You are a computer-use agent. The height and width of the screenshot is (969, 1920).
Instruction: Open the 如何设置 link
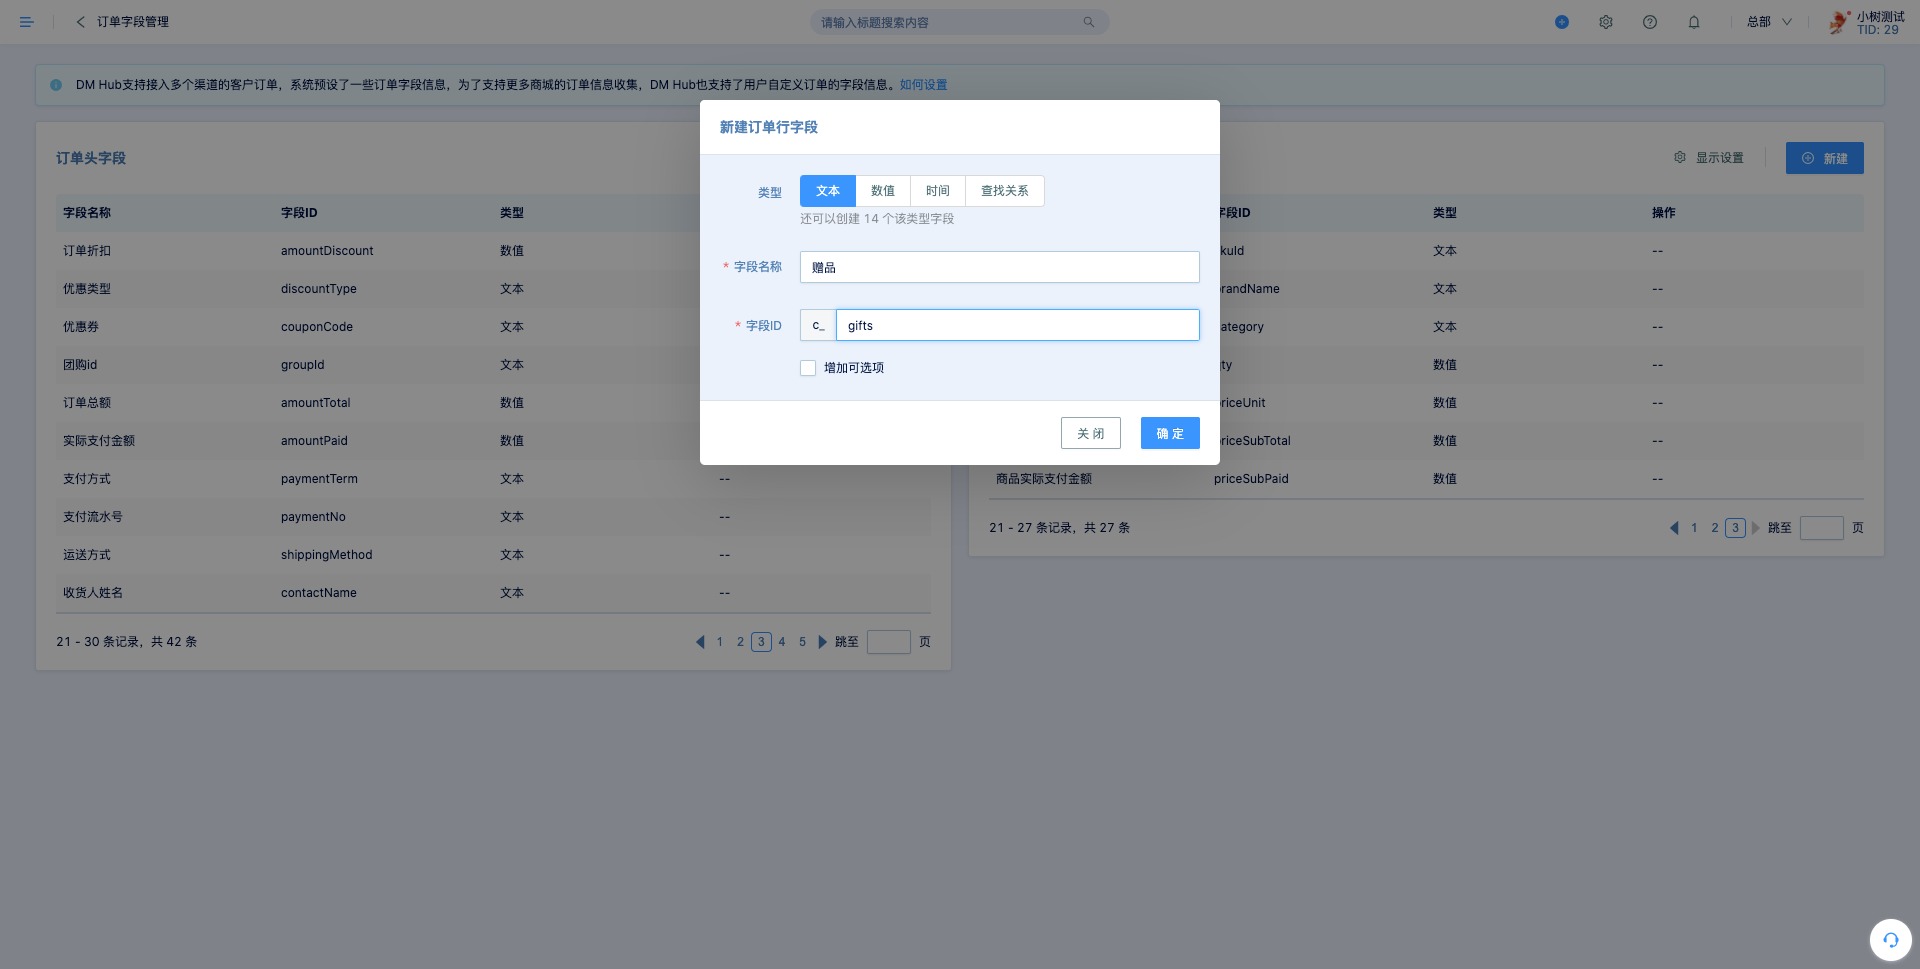pos(923,85)
